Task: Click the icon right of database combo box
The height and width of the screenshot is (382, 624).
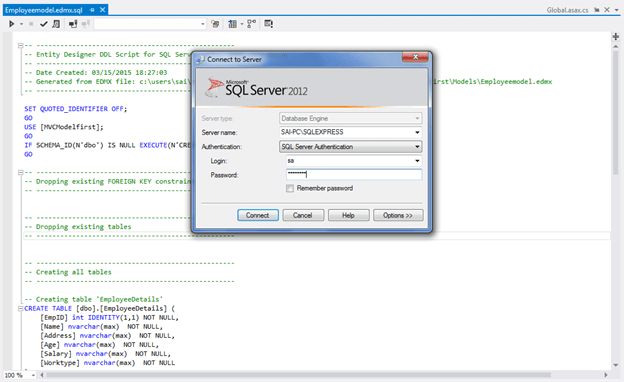Action: pyautogui.click(x=215, y=24)
